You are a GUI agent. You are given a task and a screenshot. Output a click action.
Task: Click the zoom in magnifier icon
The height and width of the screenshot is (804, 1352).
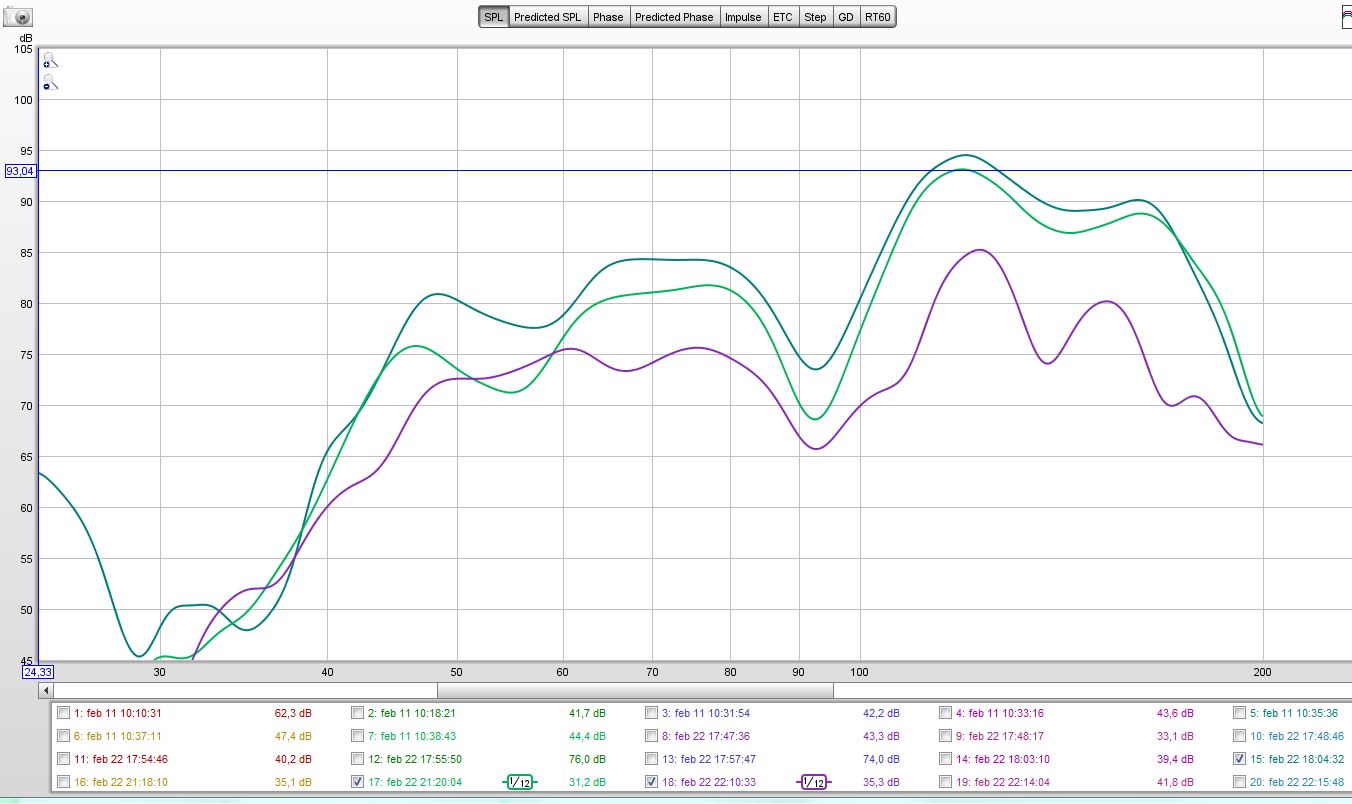50,61
